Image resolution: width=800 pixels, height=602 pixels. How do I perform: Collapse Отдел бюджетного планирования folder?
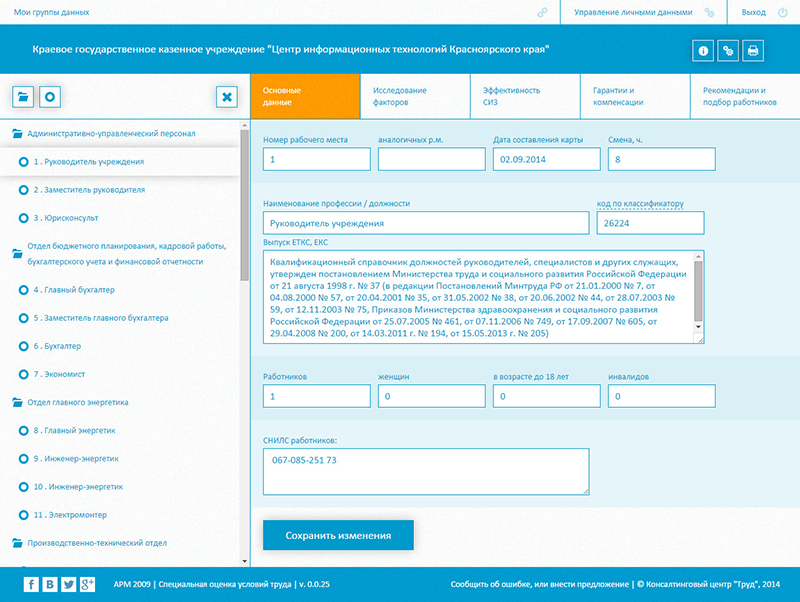17,254
